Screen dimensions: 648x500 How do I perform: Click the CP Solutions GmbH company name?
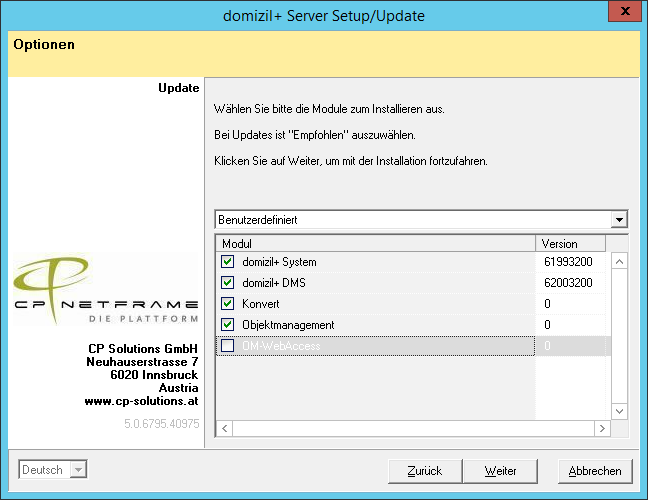pyautogui.click(x=143, y=349)
